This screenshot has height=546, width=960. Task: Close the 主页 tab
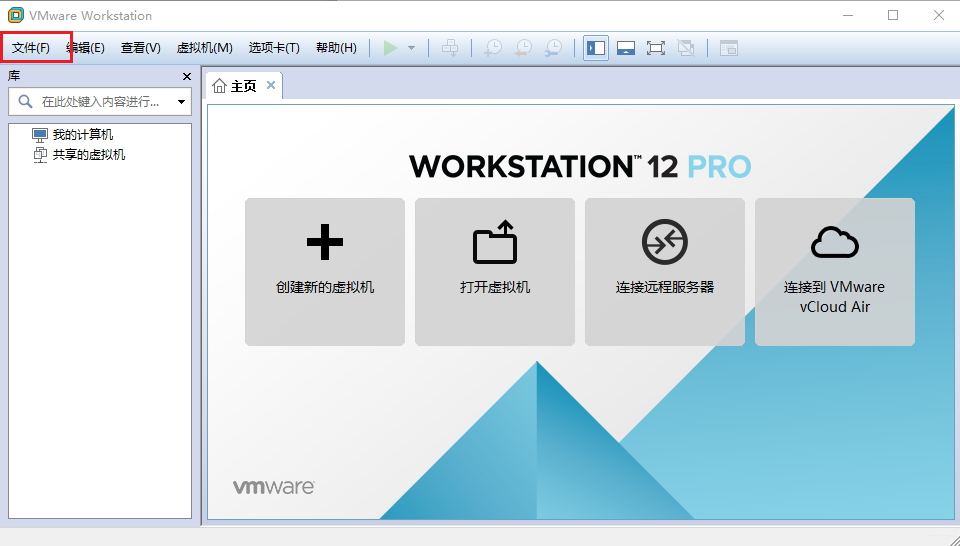pos(271,85)
